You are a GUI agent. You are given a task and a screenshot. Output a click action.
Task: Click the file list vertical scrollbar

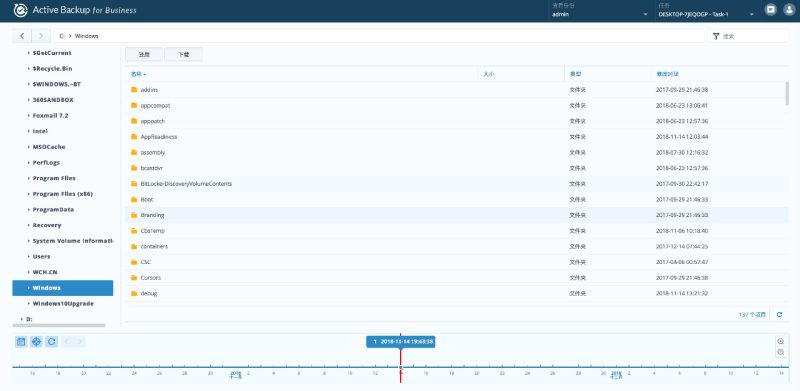(x=787, y=94)
